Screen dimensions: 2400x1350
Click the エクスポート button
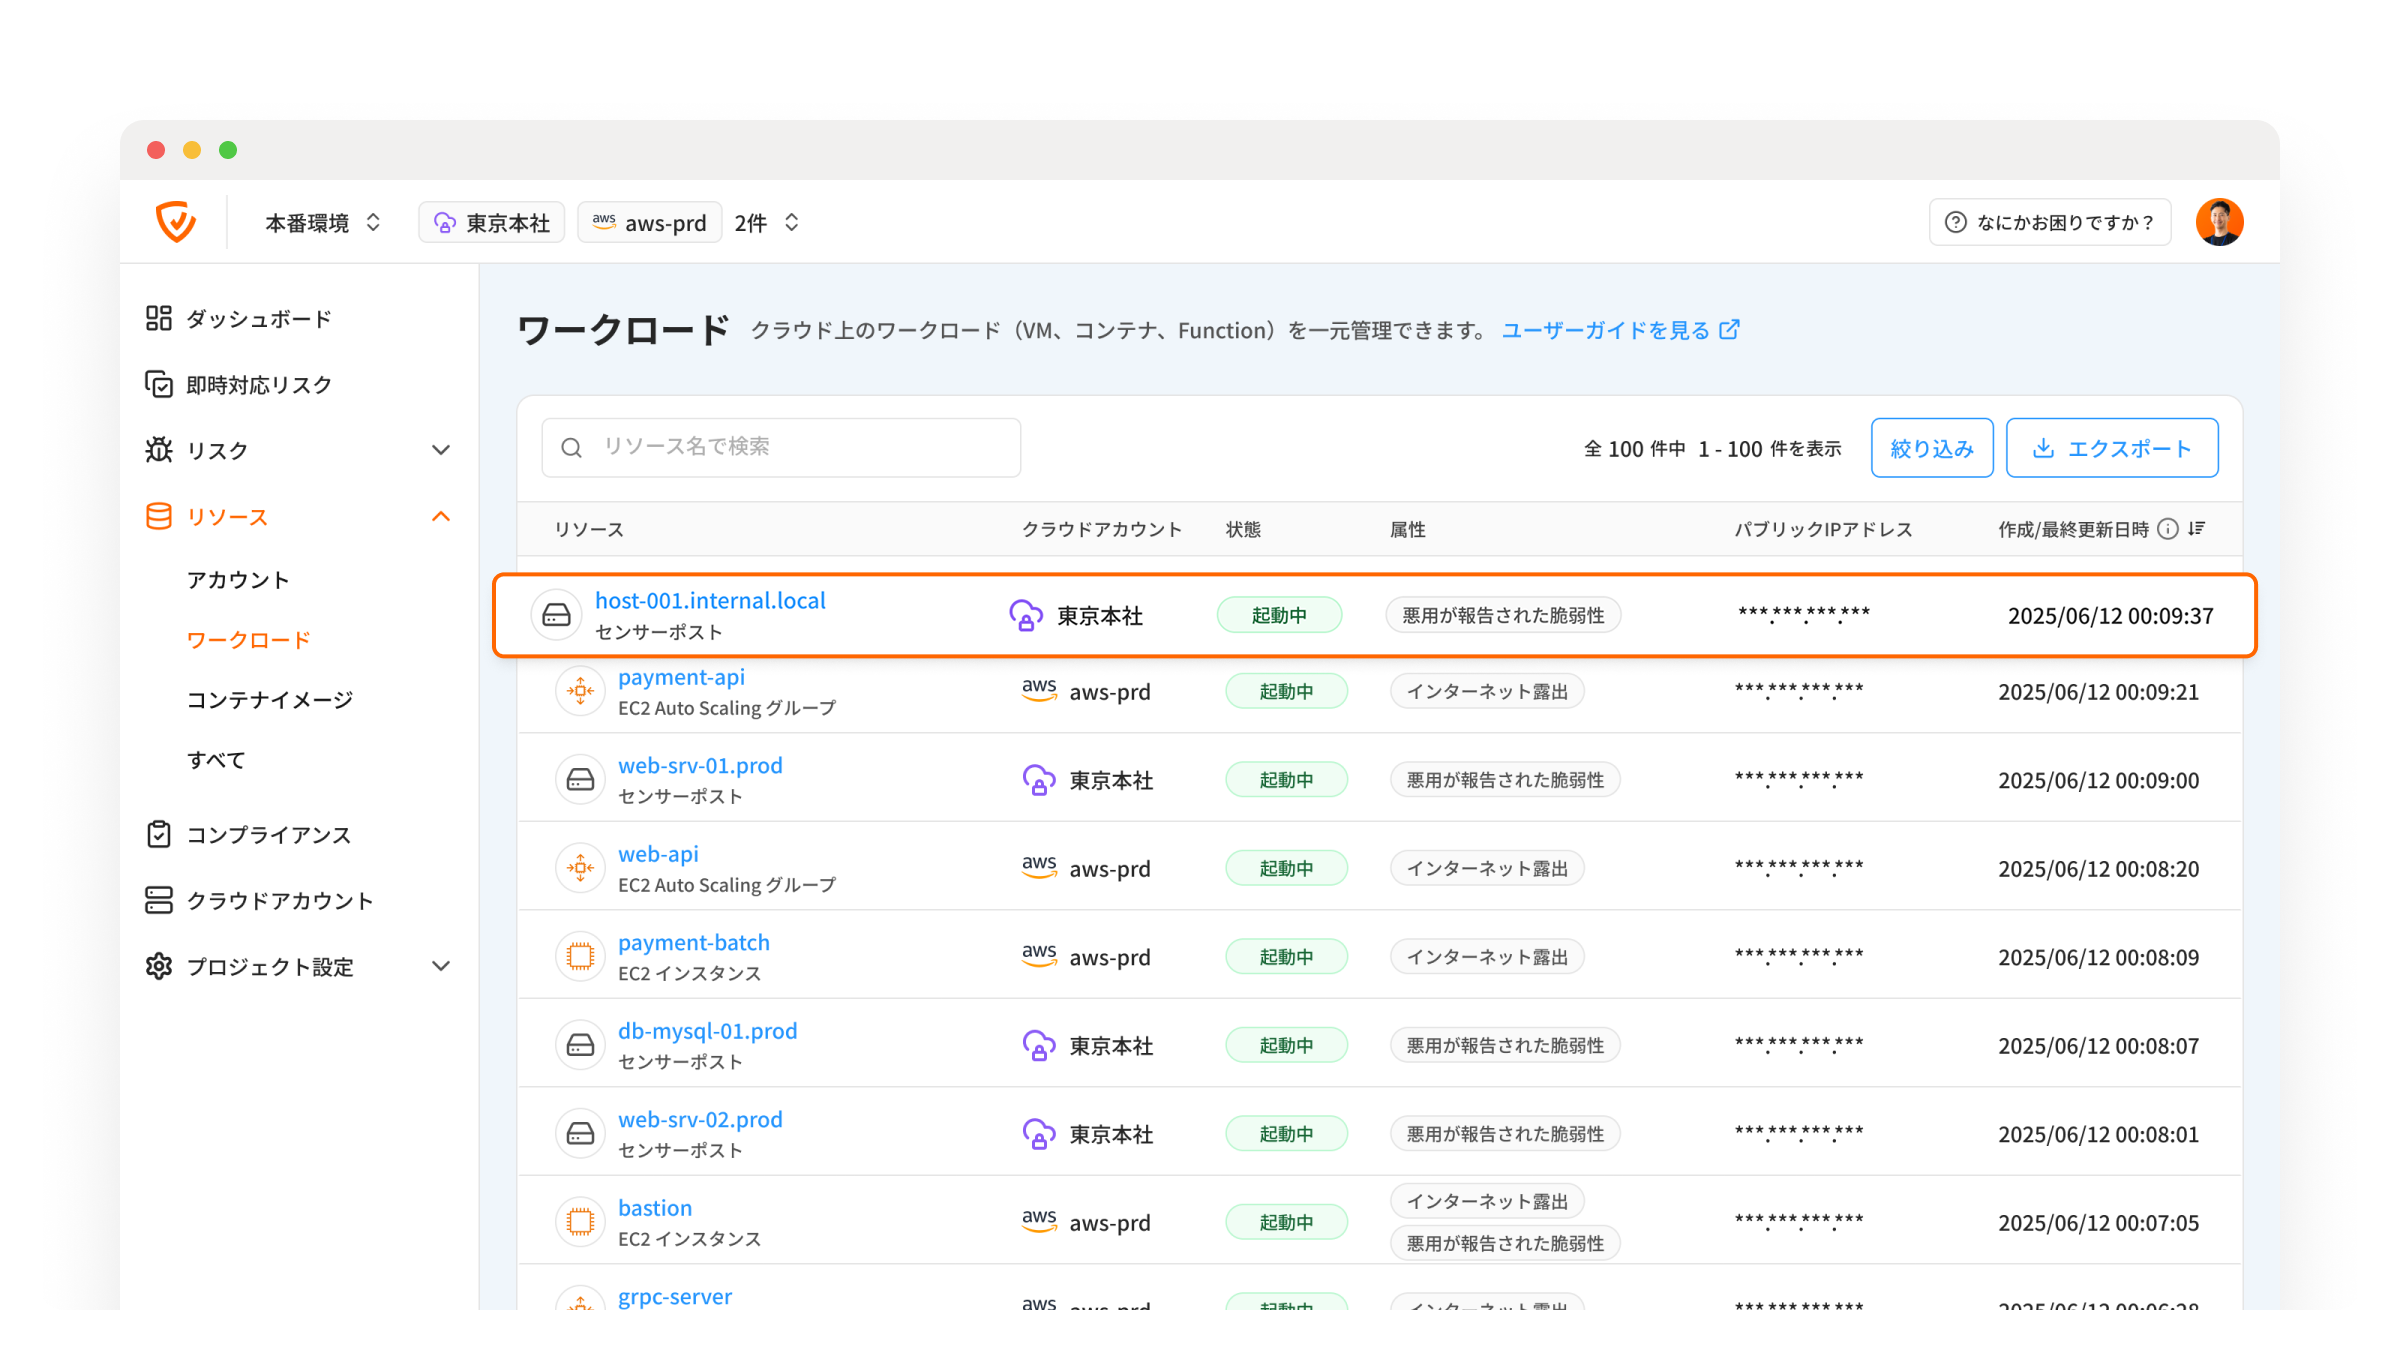tap(2112, 448)
